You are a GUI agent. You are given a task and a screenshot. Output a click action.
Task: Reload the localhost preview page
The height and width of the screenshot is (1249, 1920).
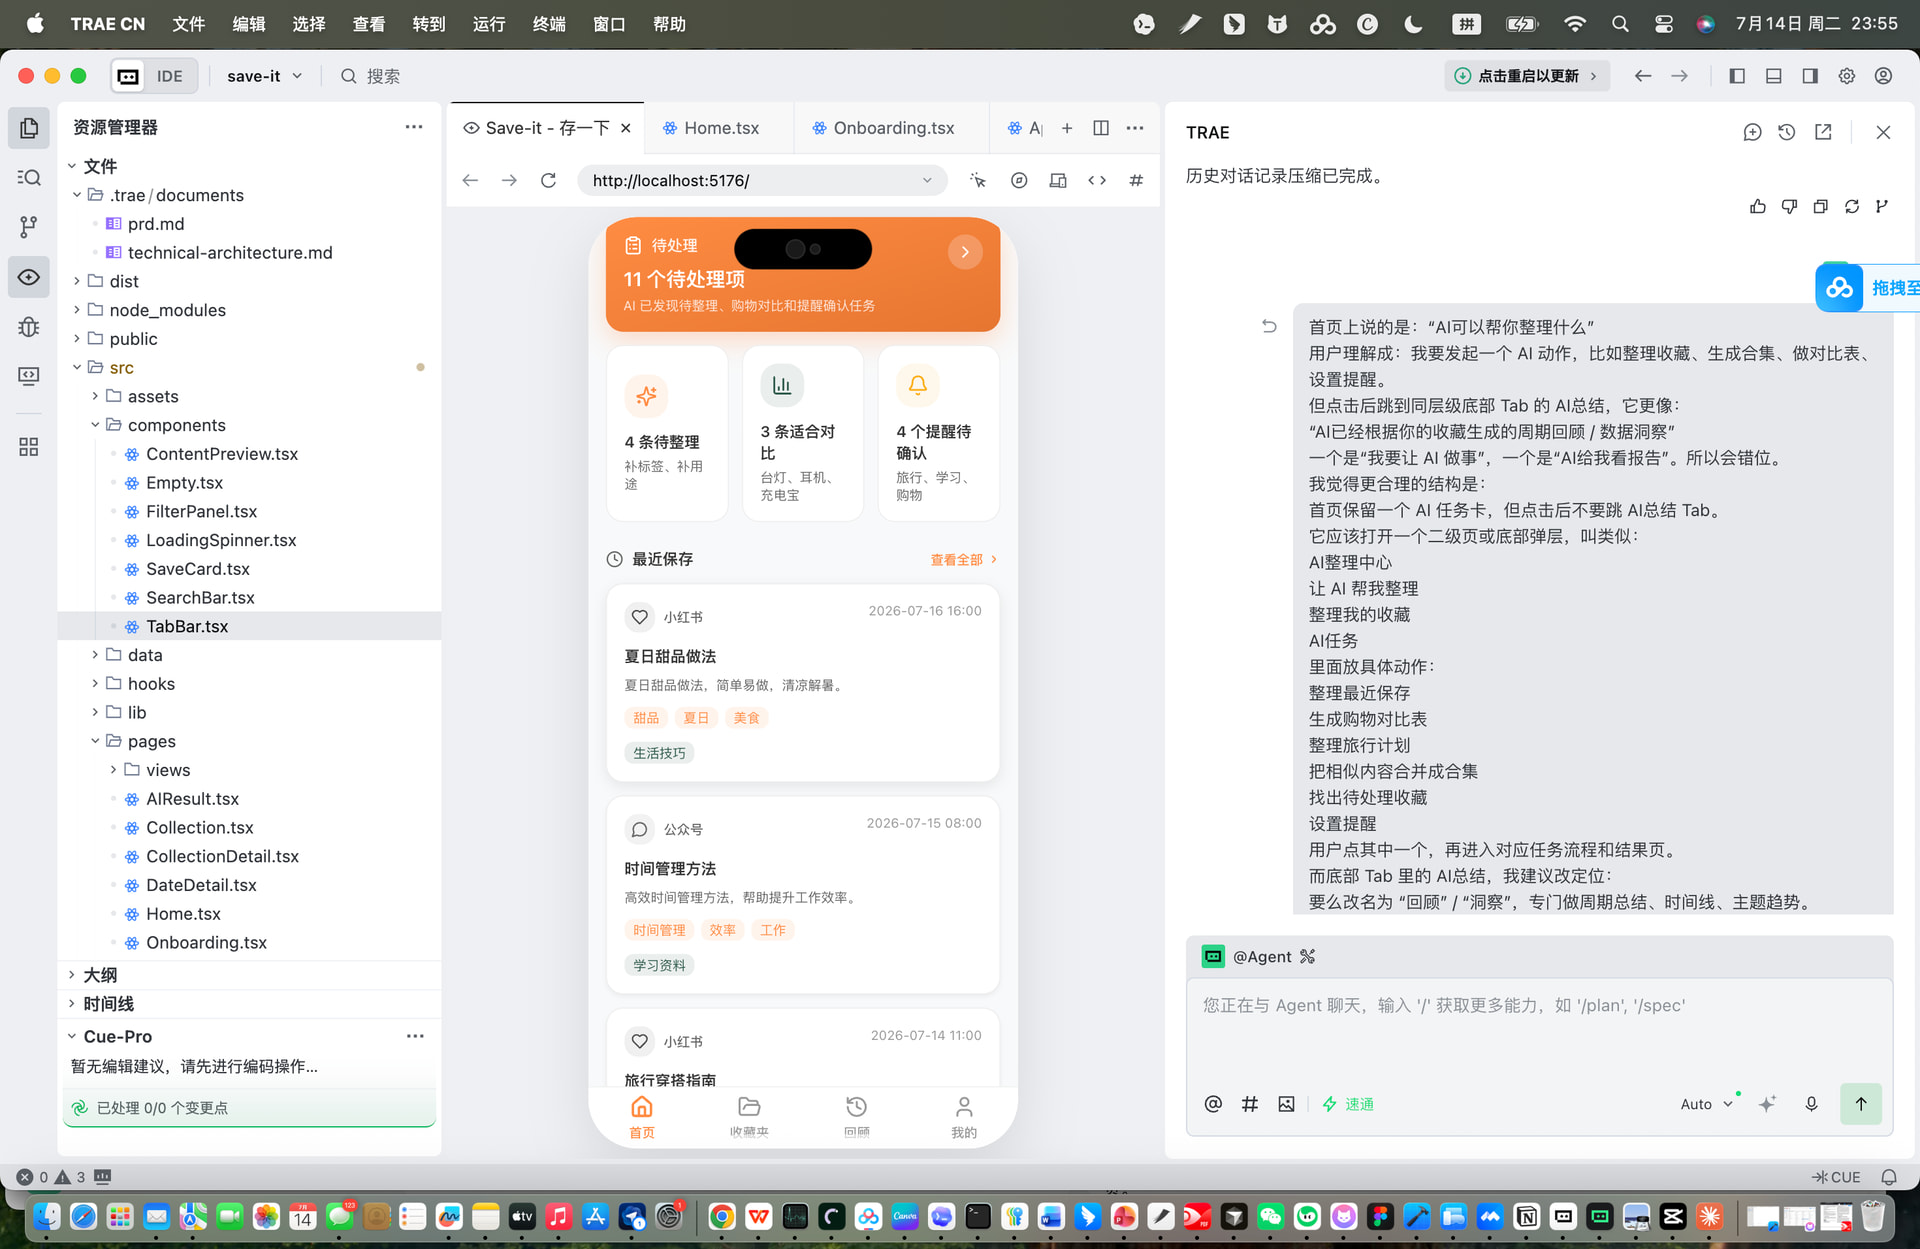(548, 180)
